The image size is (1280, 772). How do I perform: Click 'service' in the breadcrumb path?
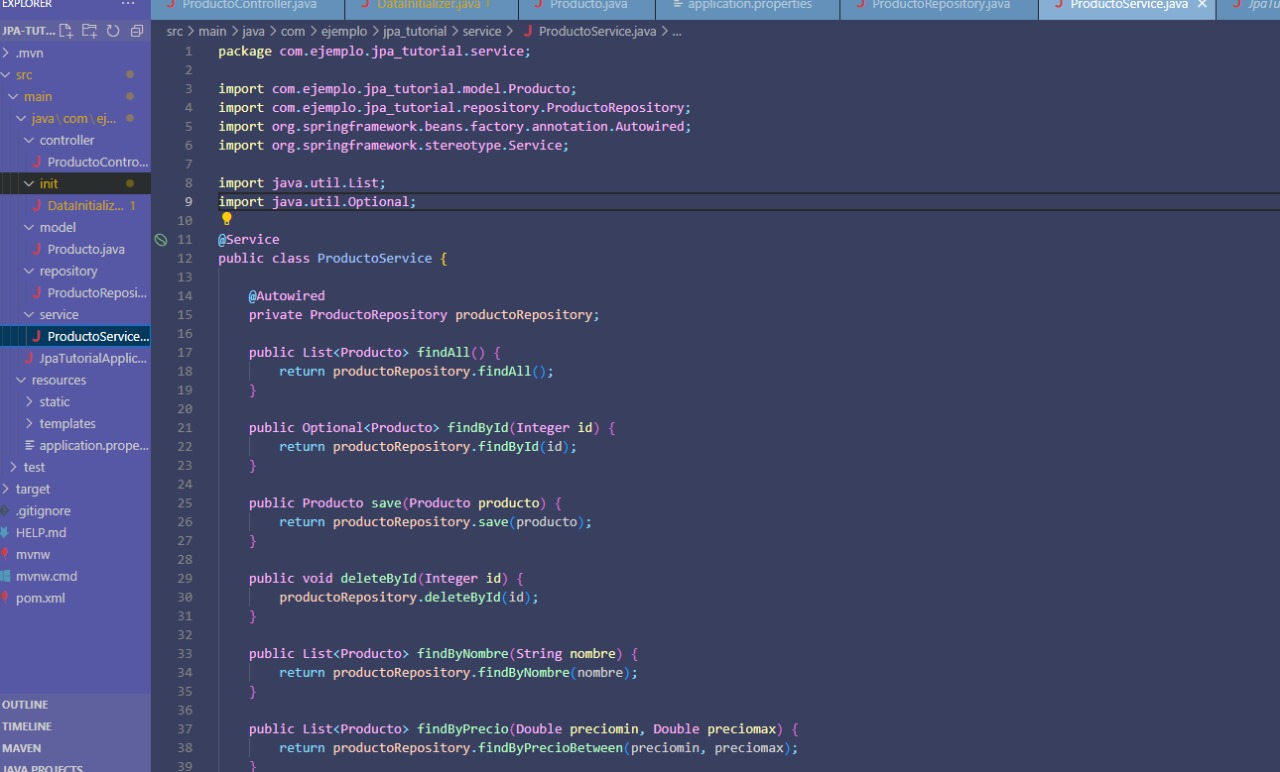(x=482, y=32)
